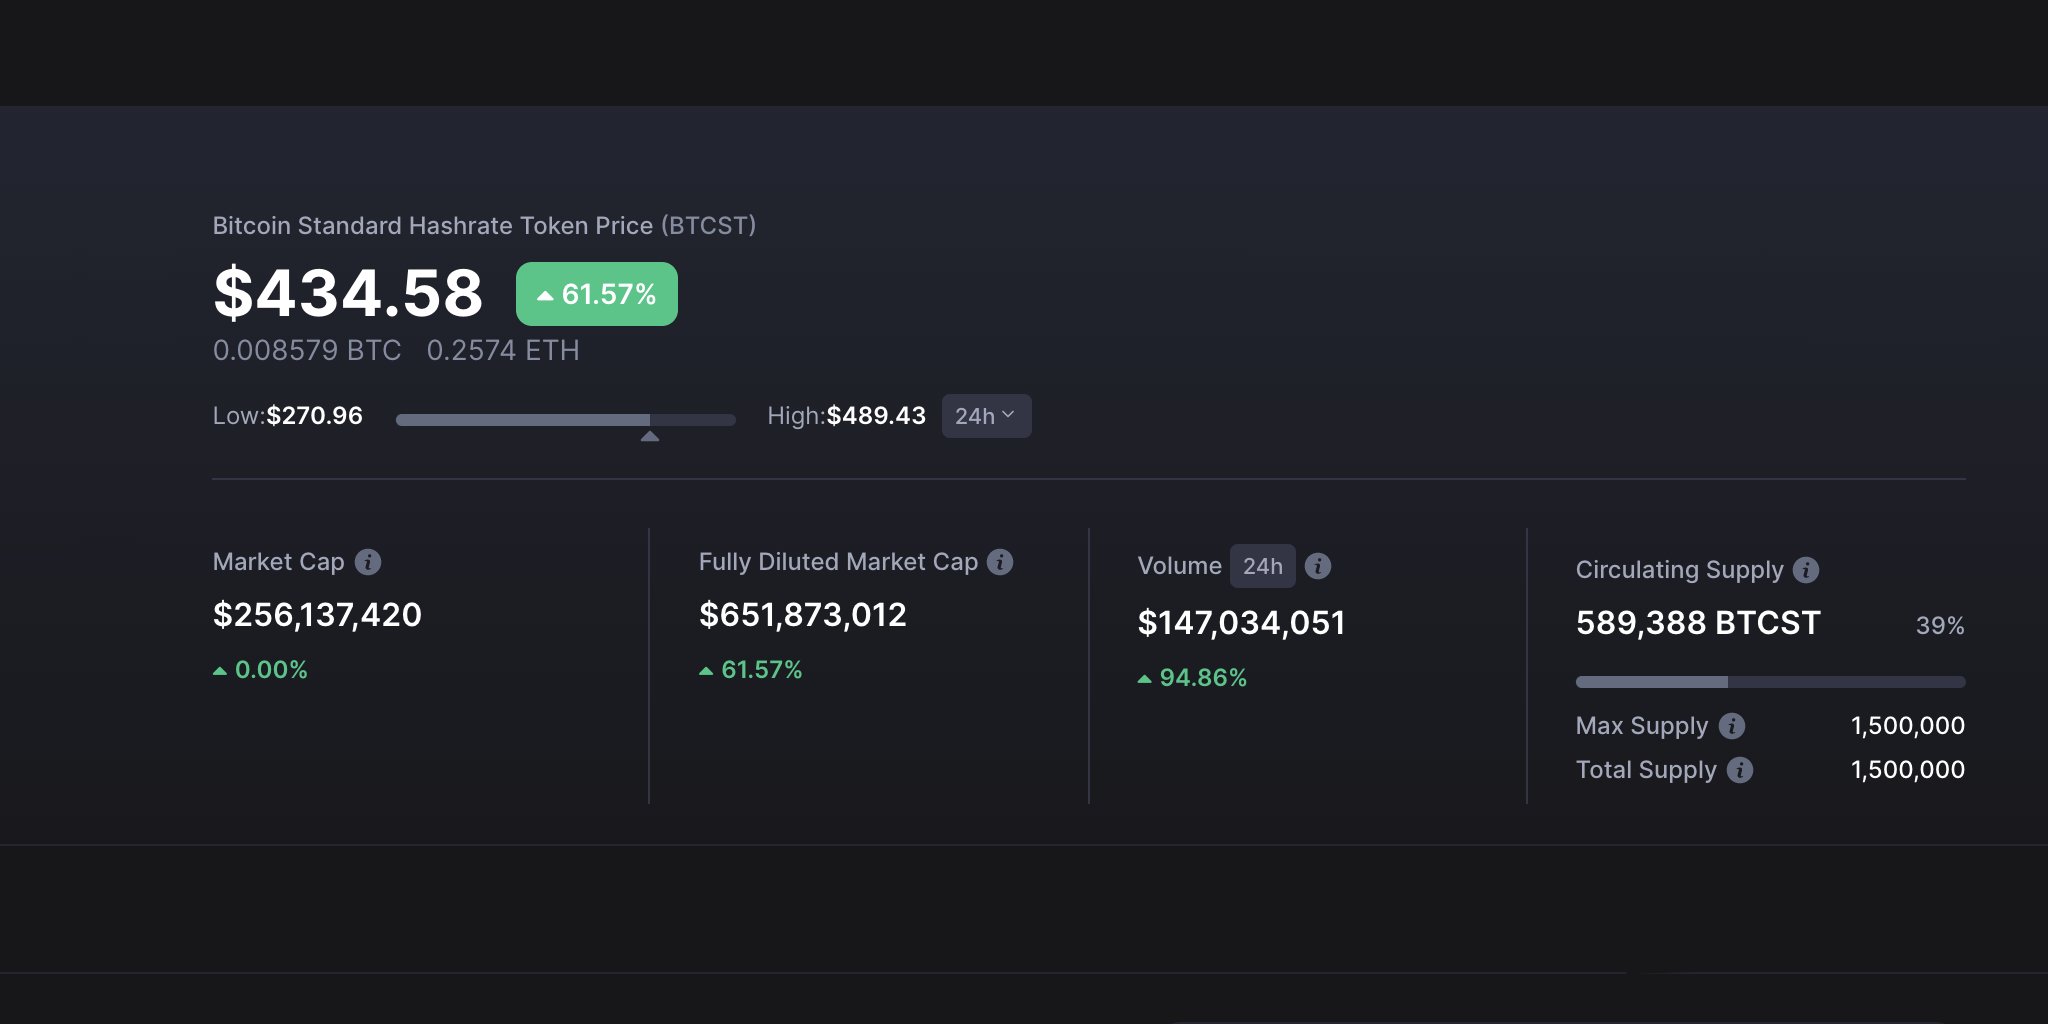The width and height of the screenshot is (2048, 1024).
Task: Open Circulating Supply info icon
Action: [1806, 570]
